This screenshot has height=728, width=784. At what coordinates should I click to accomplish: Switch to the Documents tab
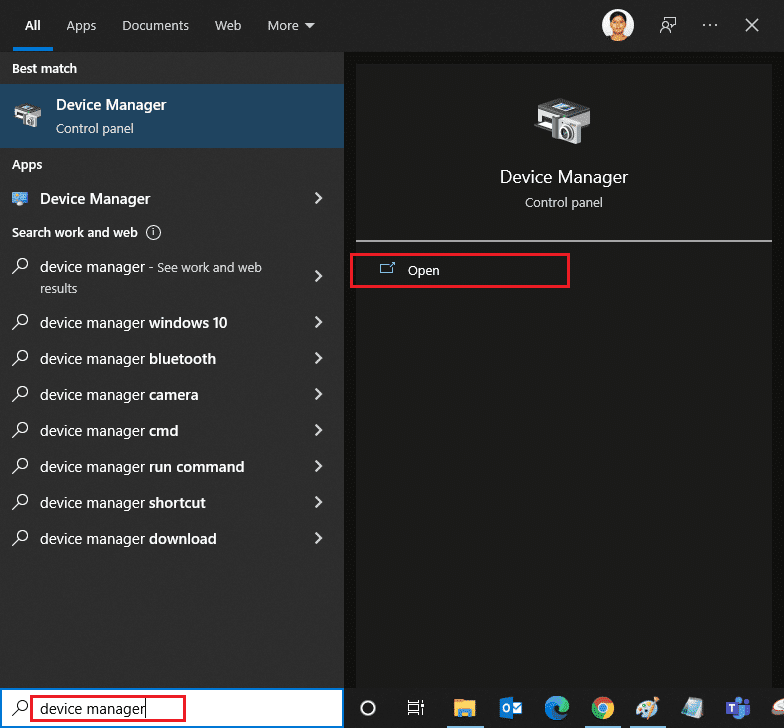tap(155, 26)
